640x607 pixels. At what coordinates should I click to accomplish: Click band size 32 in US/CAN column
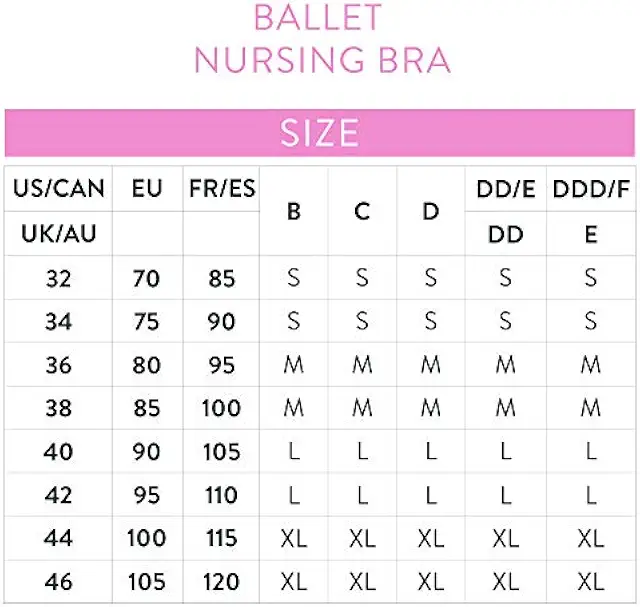(x=59, y=278)
